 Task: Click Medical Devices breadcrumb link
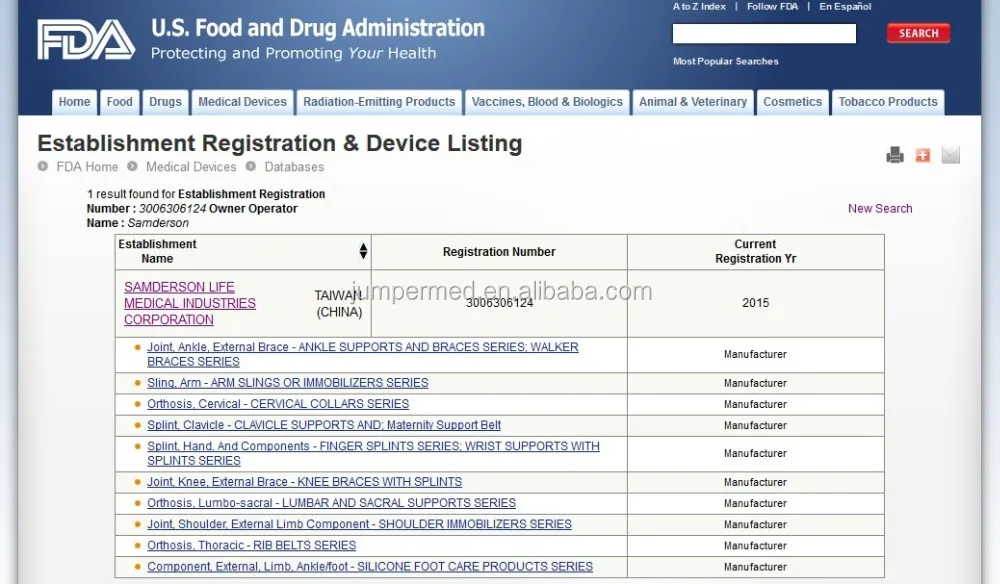[191, 167]
